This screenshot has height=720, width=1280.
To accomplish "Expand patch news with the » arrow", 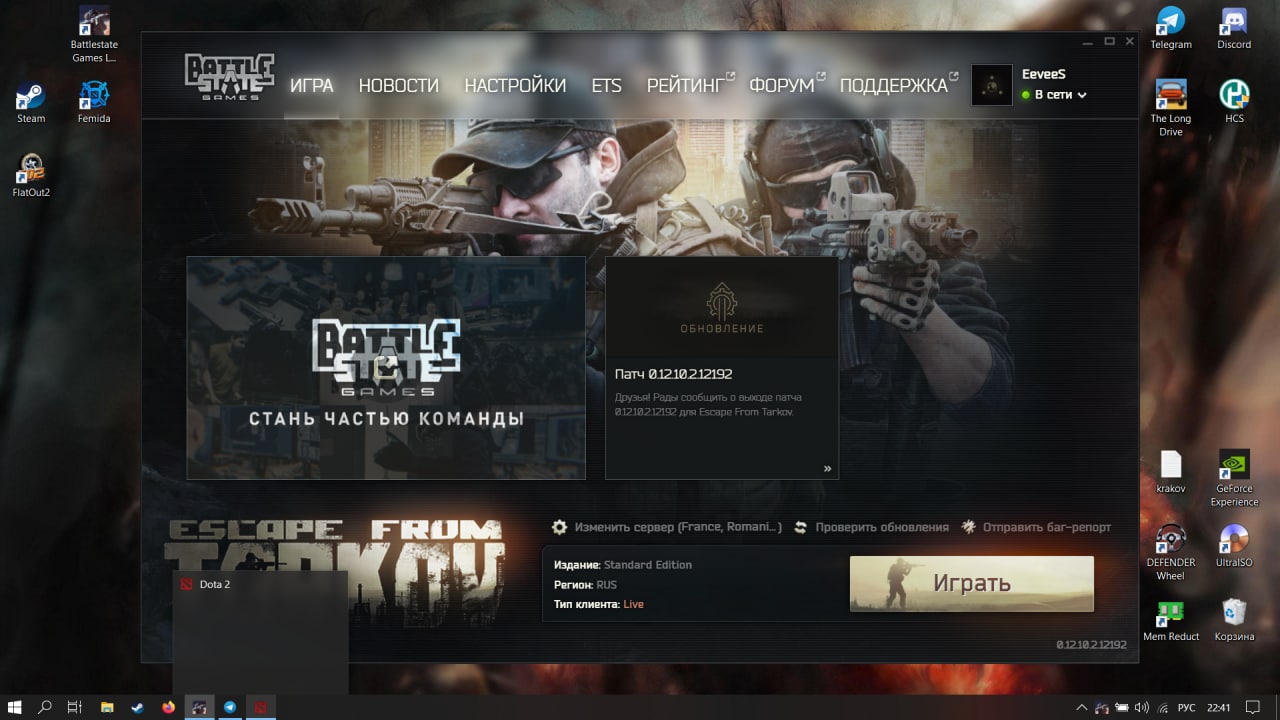I will tap(827, 468).
